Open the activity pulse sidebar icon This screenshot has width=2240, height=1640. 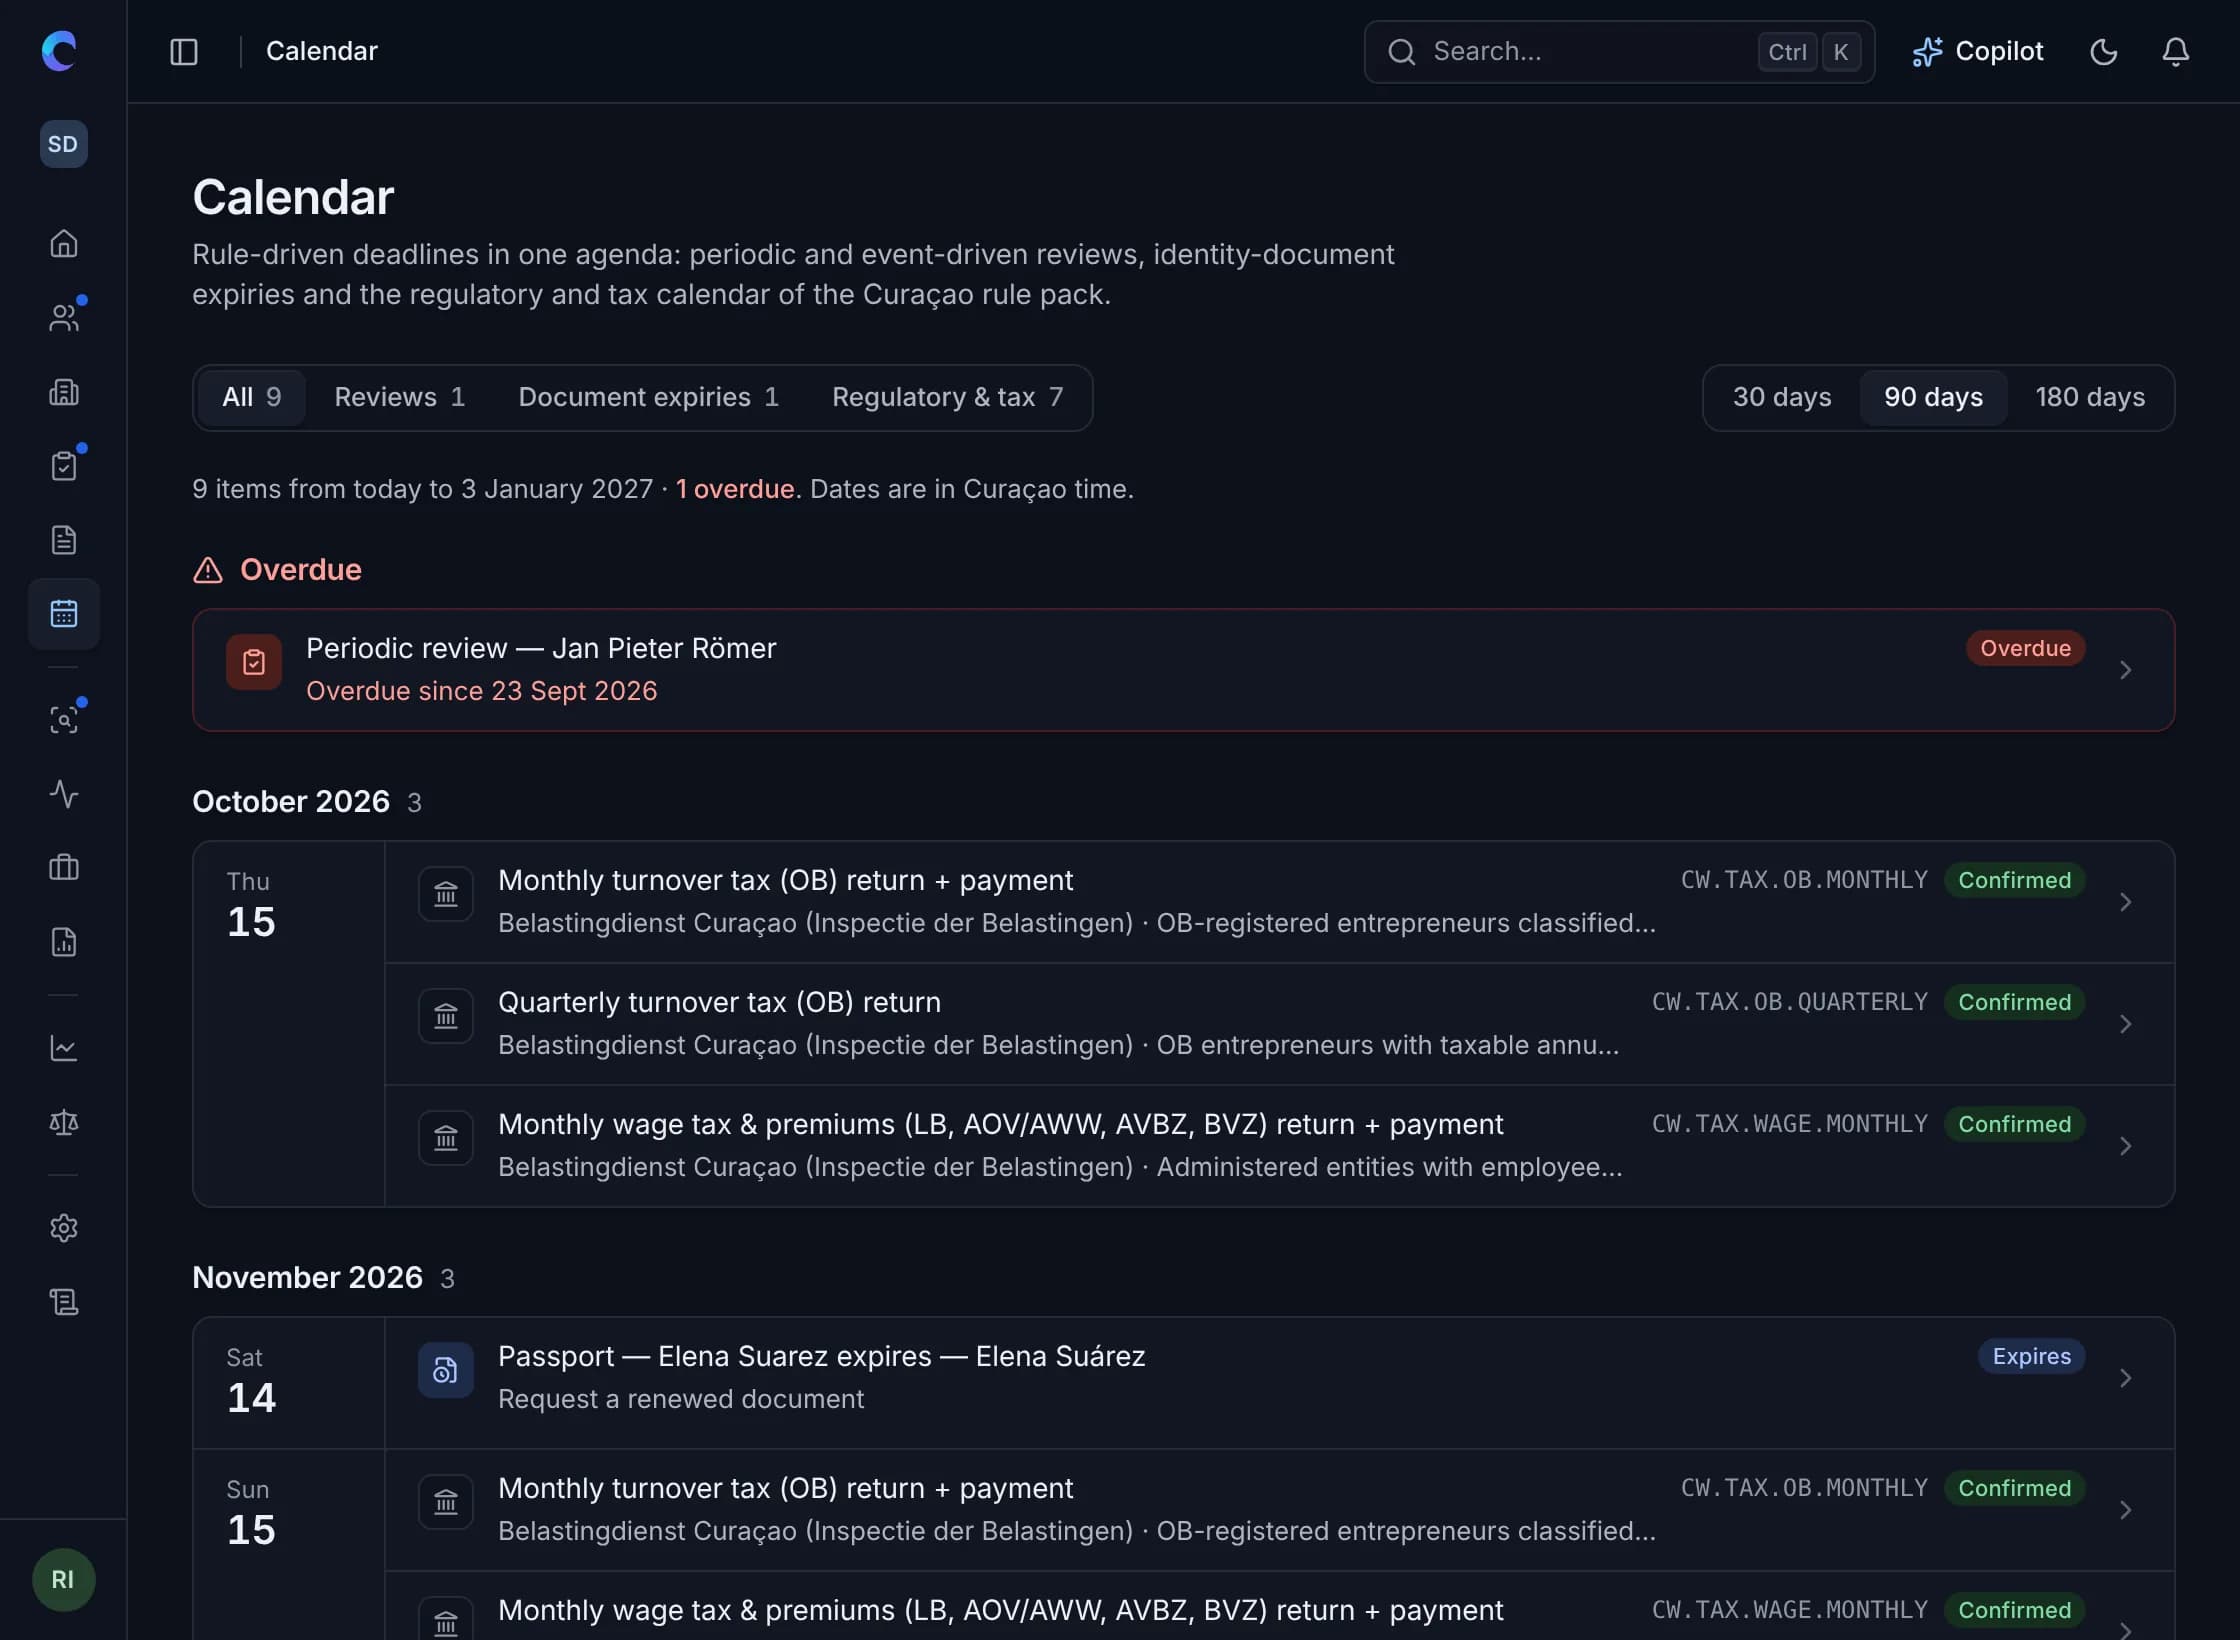[63, 794]
